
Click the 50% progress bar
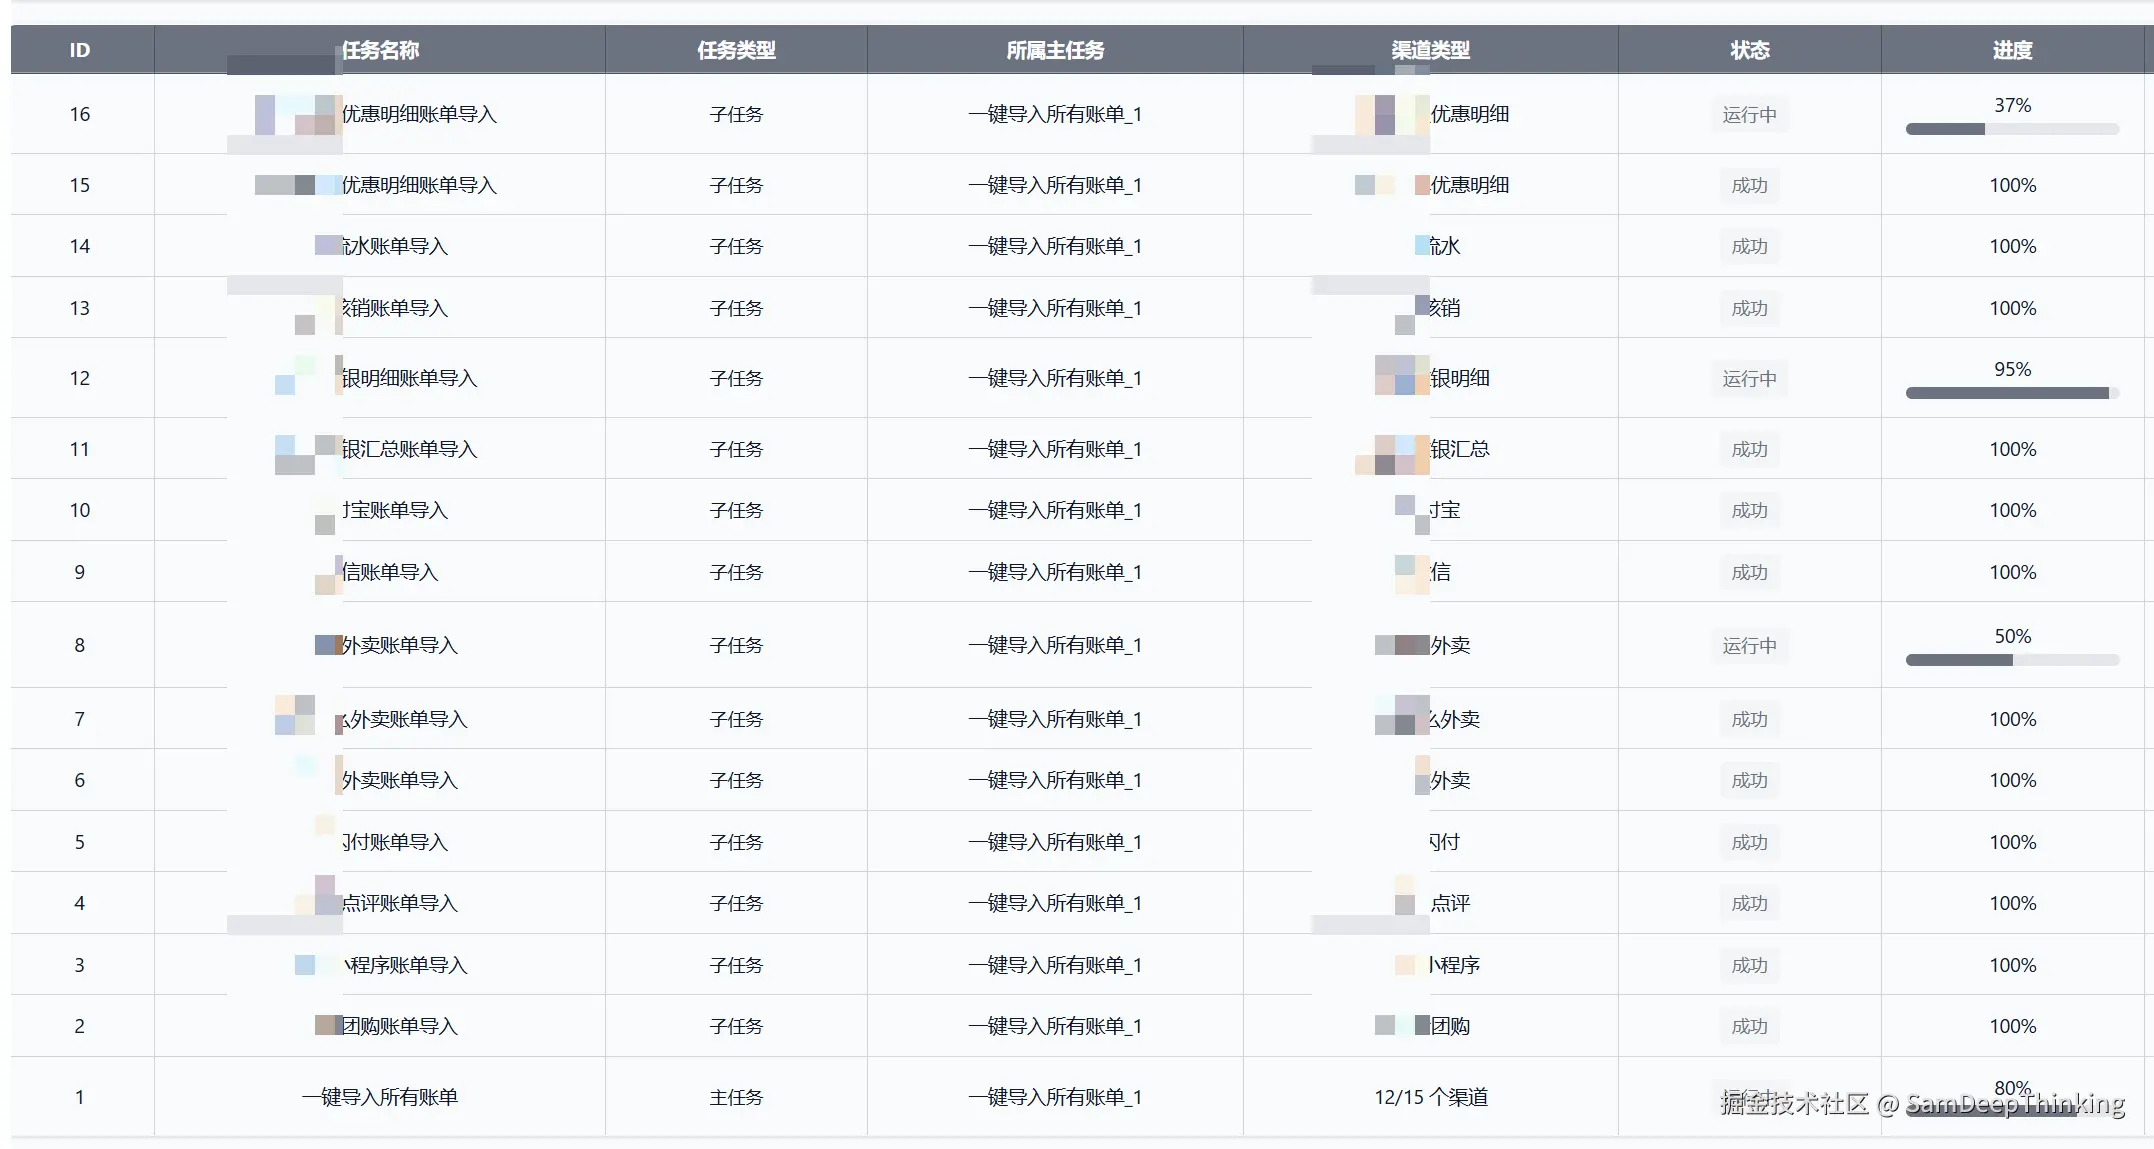2012,660
